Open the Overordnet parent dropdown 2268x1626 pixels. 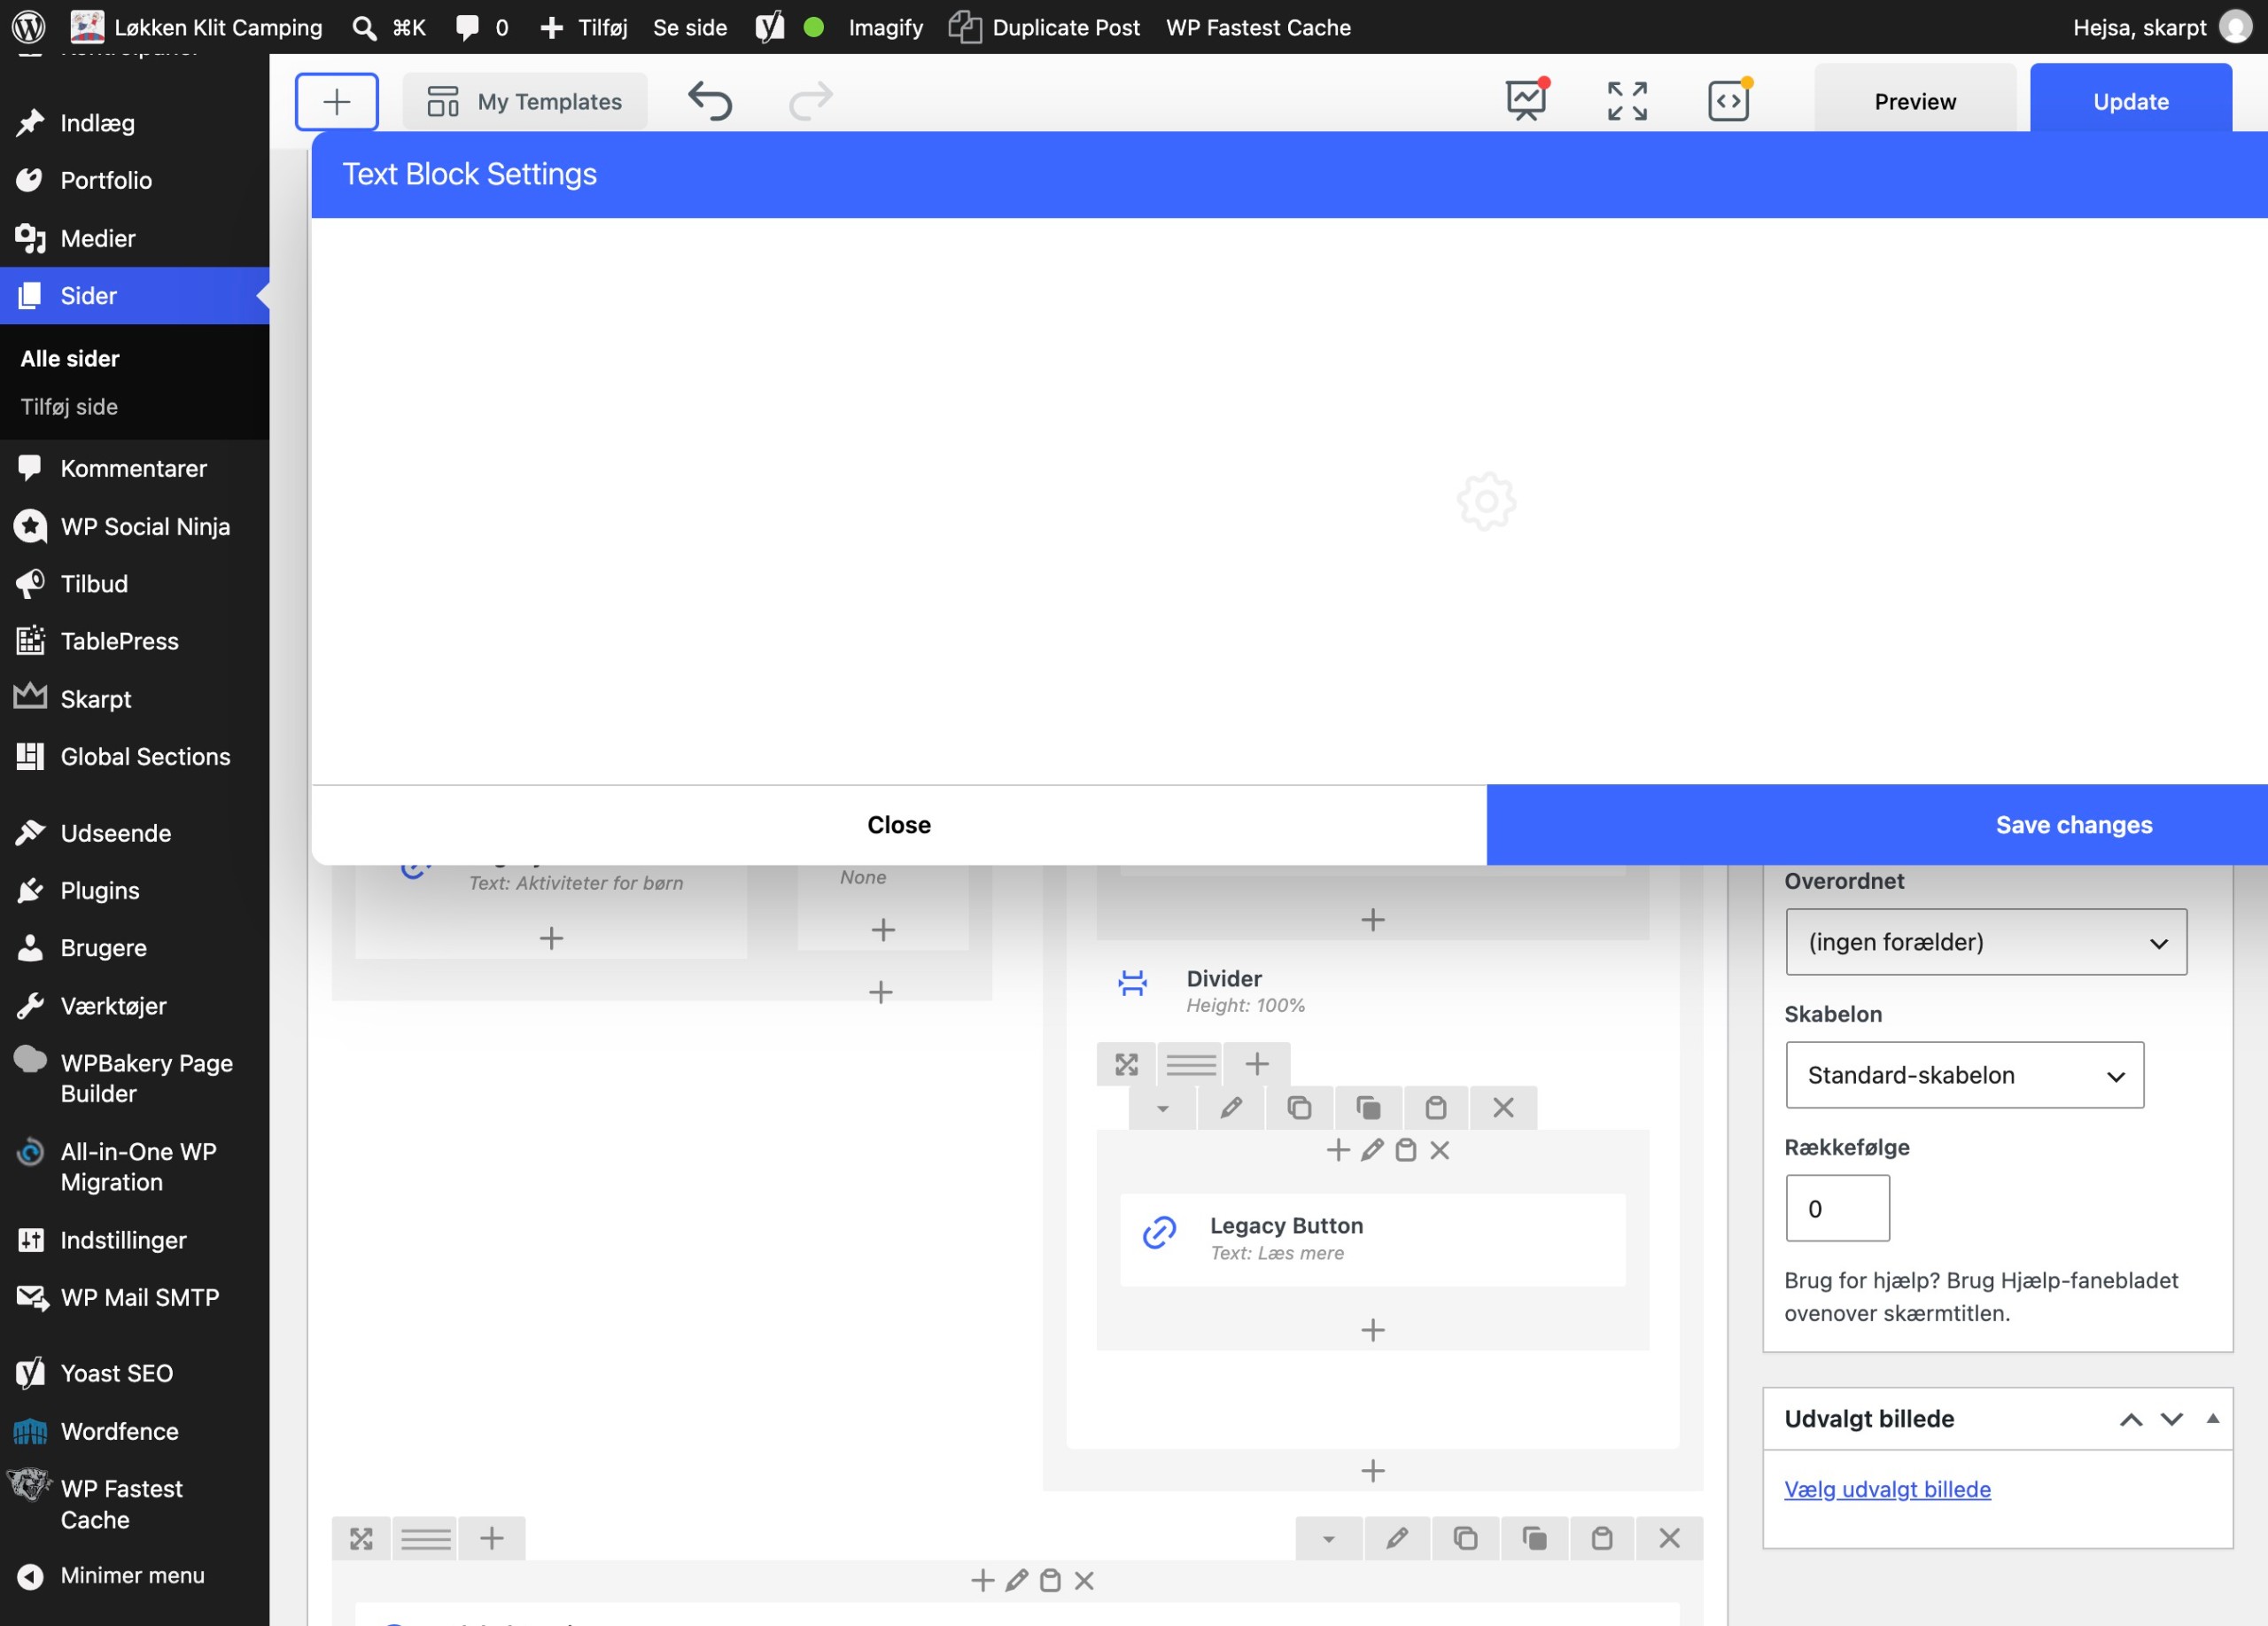(1986, 942)
